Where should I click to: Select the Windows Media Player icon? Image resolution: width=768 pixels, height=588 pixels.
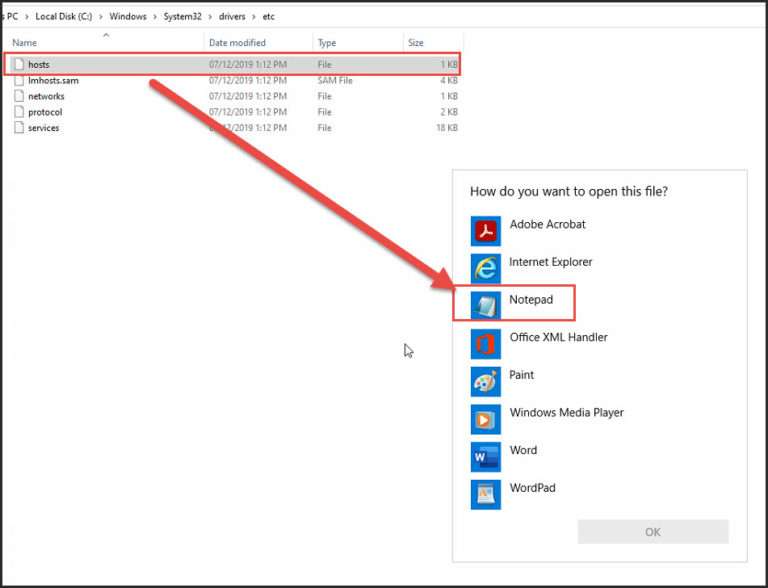coord(485,418)
